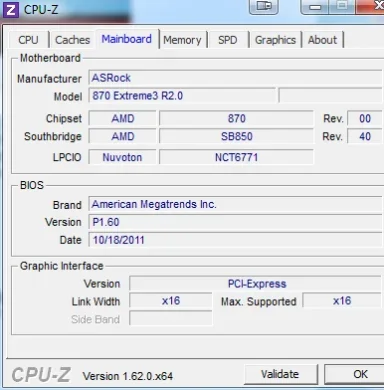
Task: Click the Southbridge Rev. value 40
Action: (365, 136)
